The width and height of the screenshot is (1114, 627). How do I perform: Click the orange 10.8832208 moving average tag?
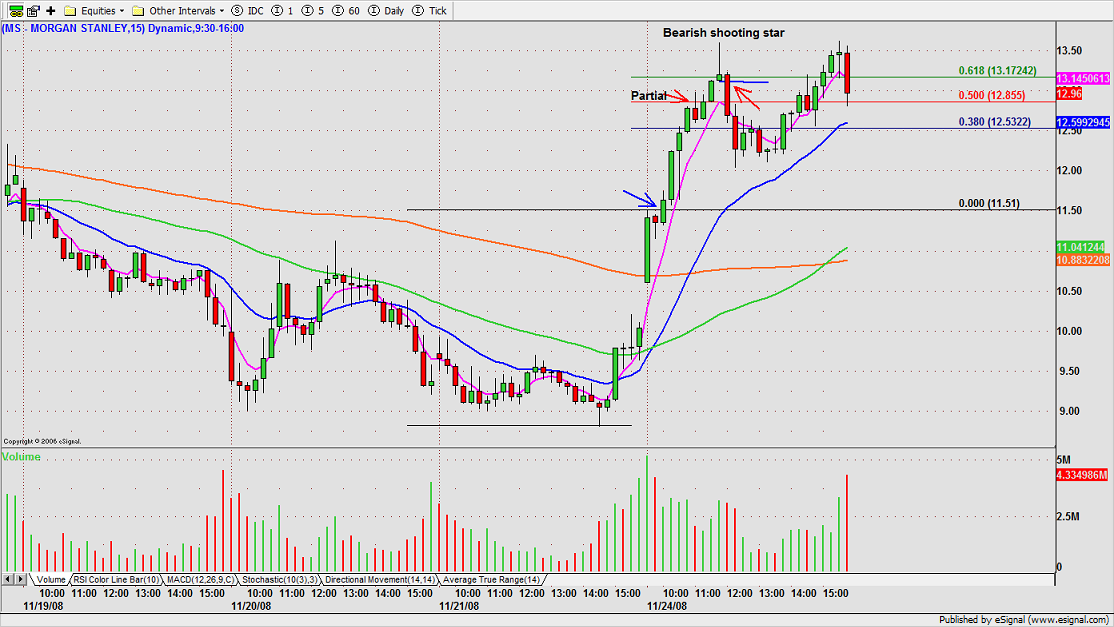pos(1083,261)
